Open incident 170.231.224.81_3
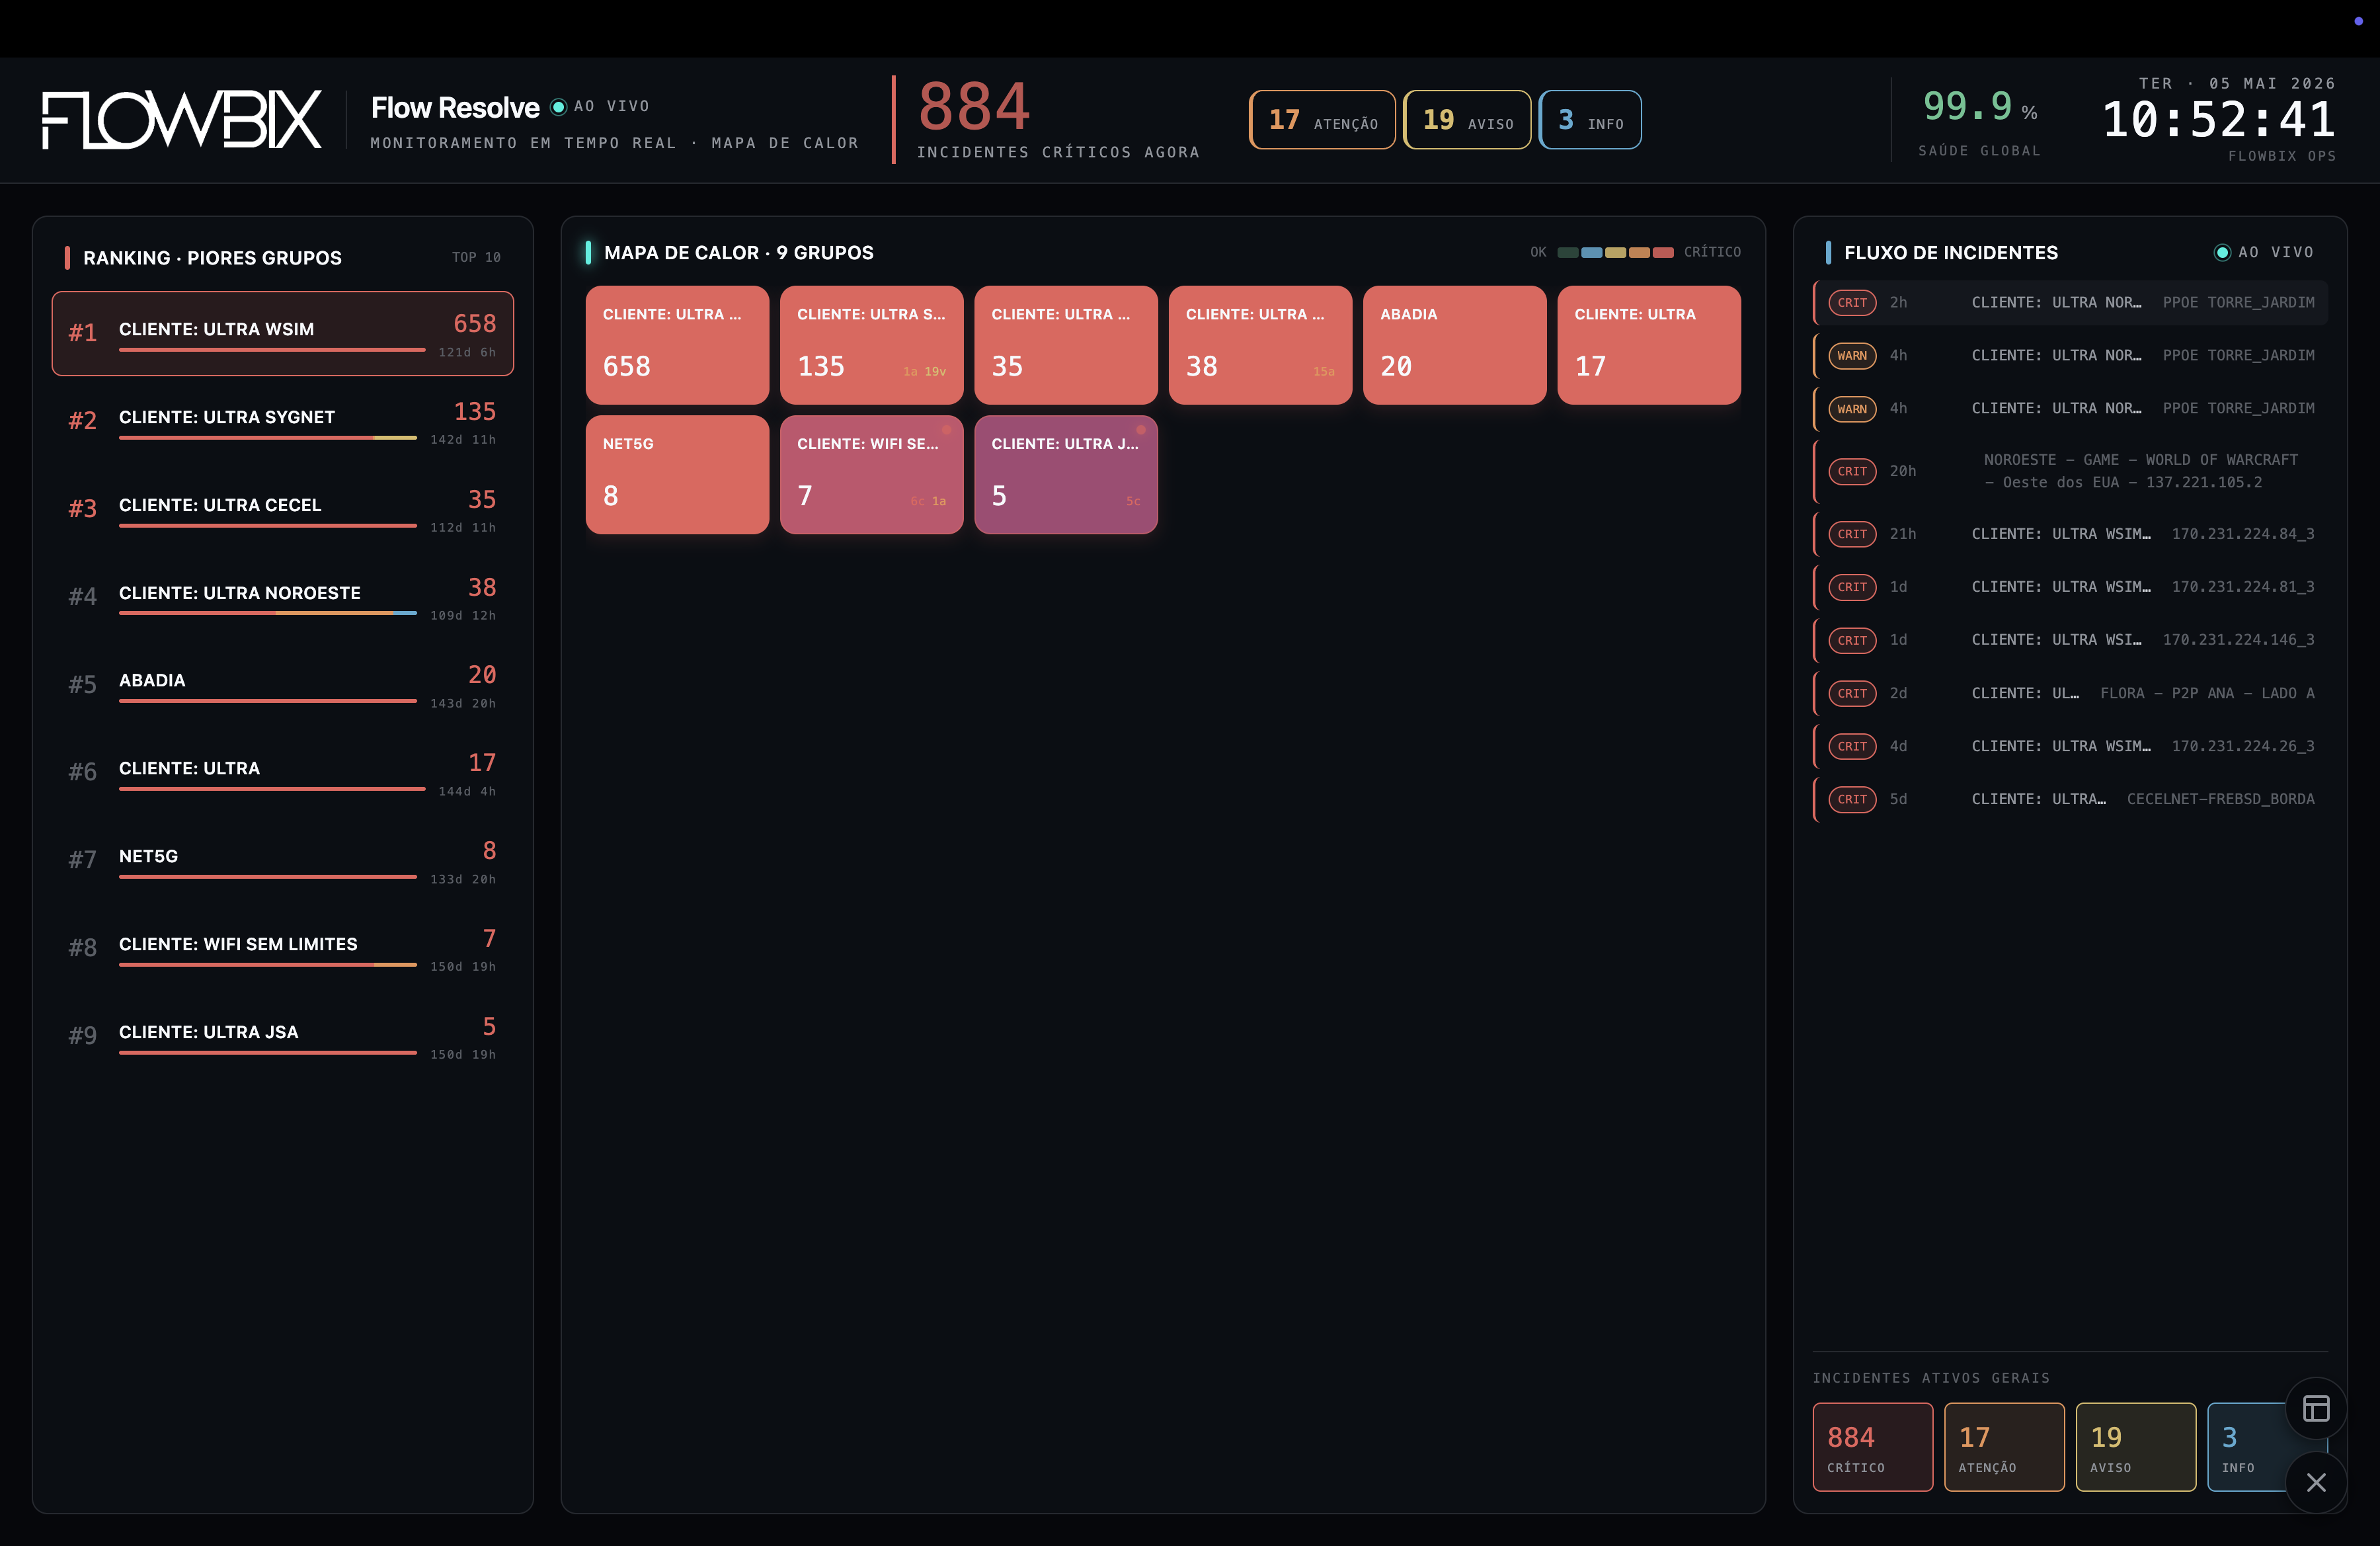Viewport: 2380px width, 1546px height. pyautogui.click(x=2071, y=587)
